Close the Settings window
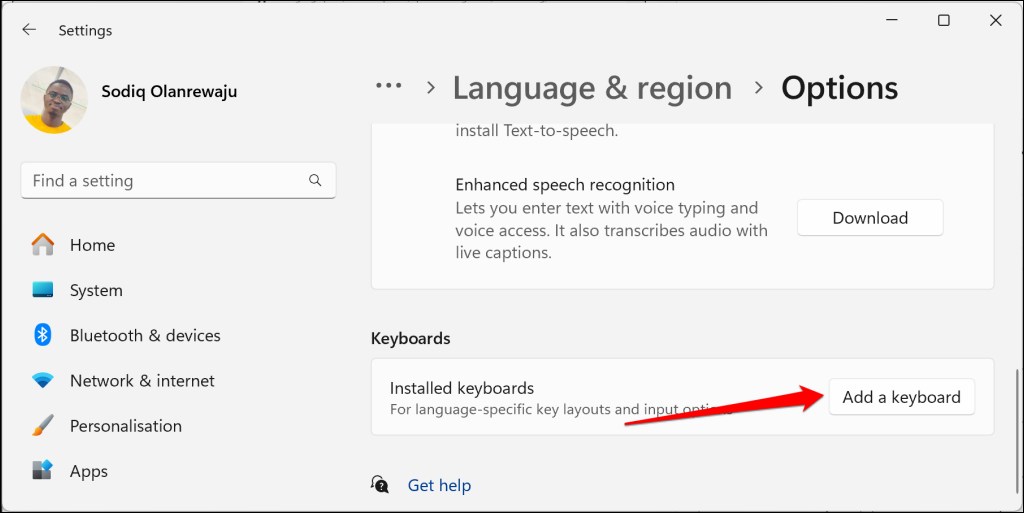The height and width of the screenshot is (513, 1024). 995,20
